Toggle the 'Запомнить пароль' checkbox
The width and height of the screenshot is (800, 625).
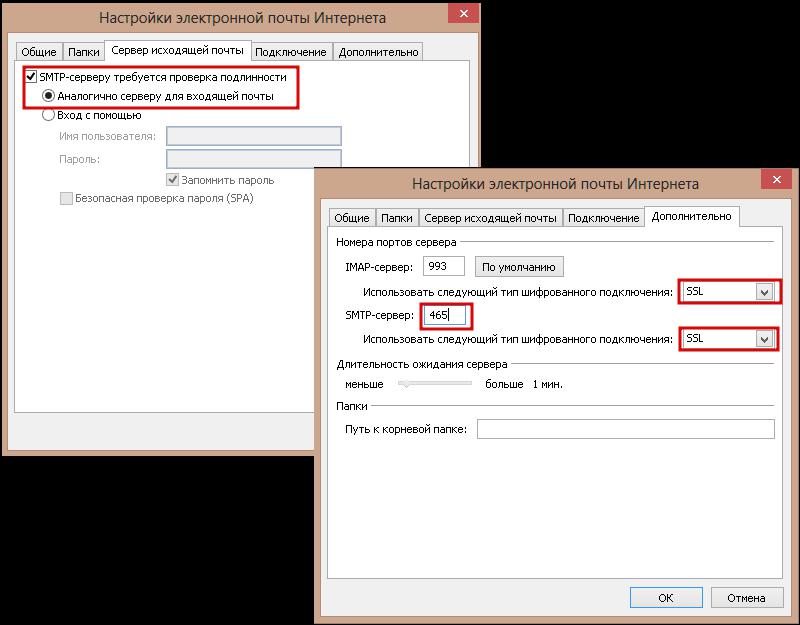[172, 180]
